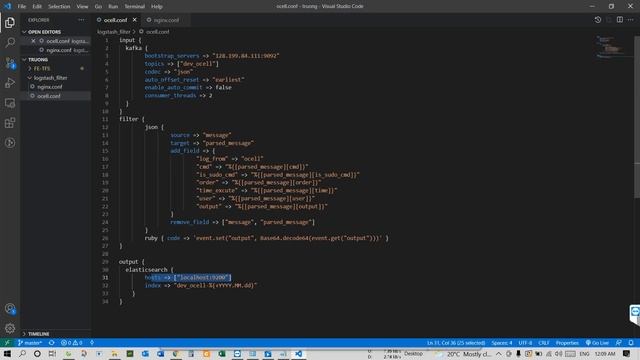Select nginx.conf in the Open Editors list
Screen dimensions: 640x360
point(59,50)
